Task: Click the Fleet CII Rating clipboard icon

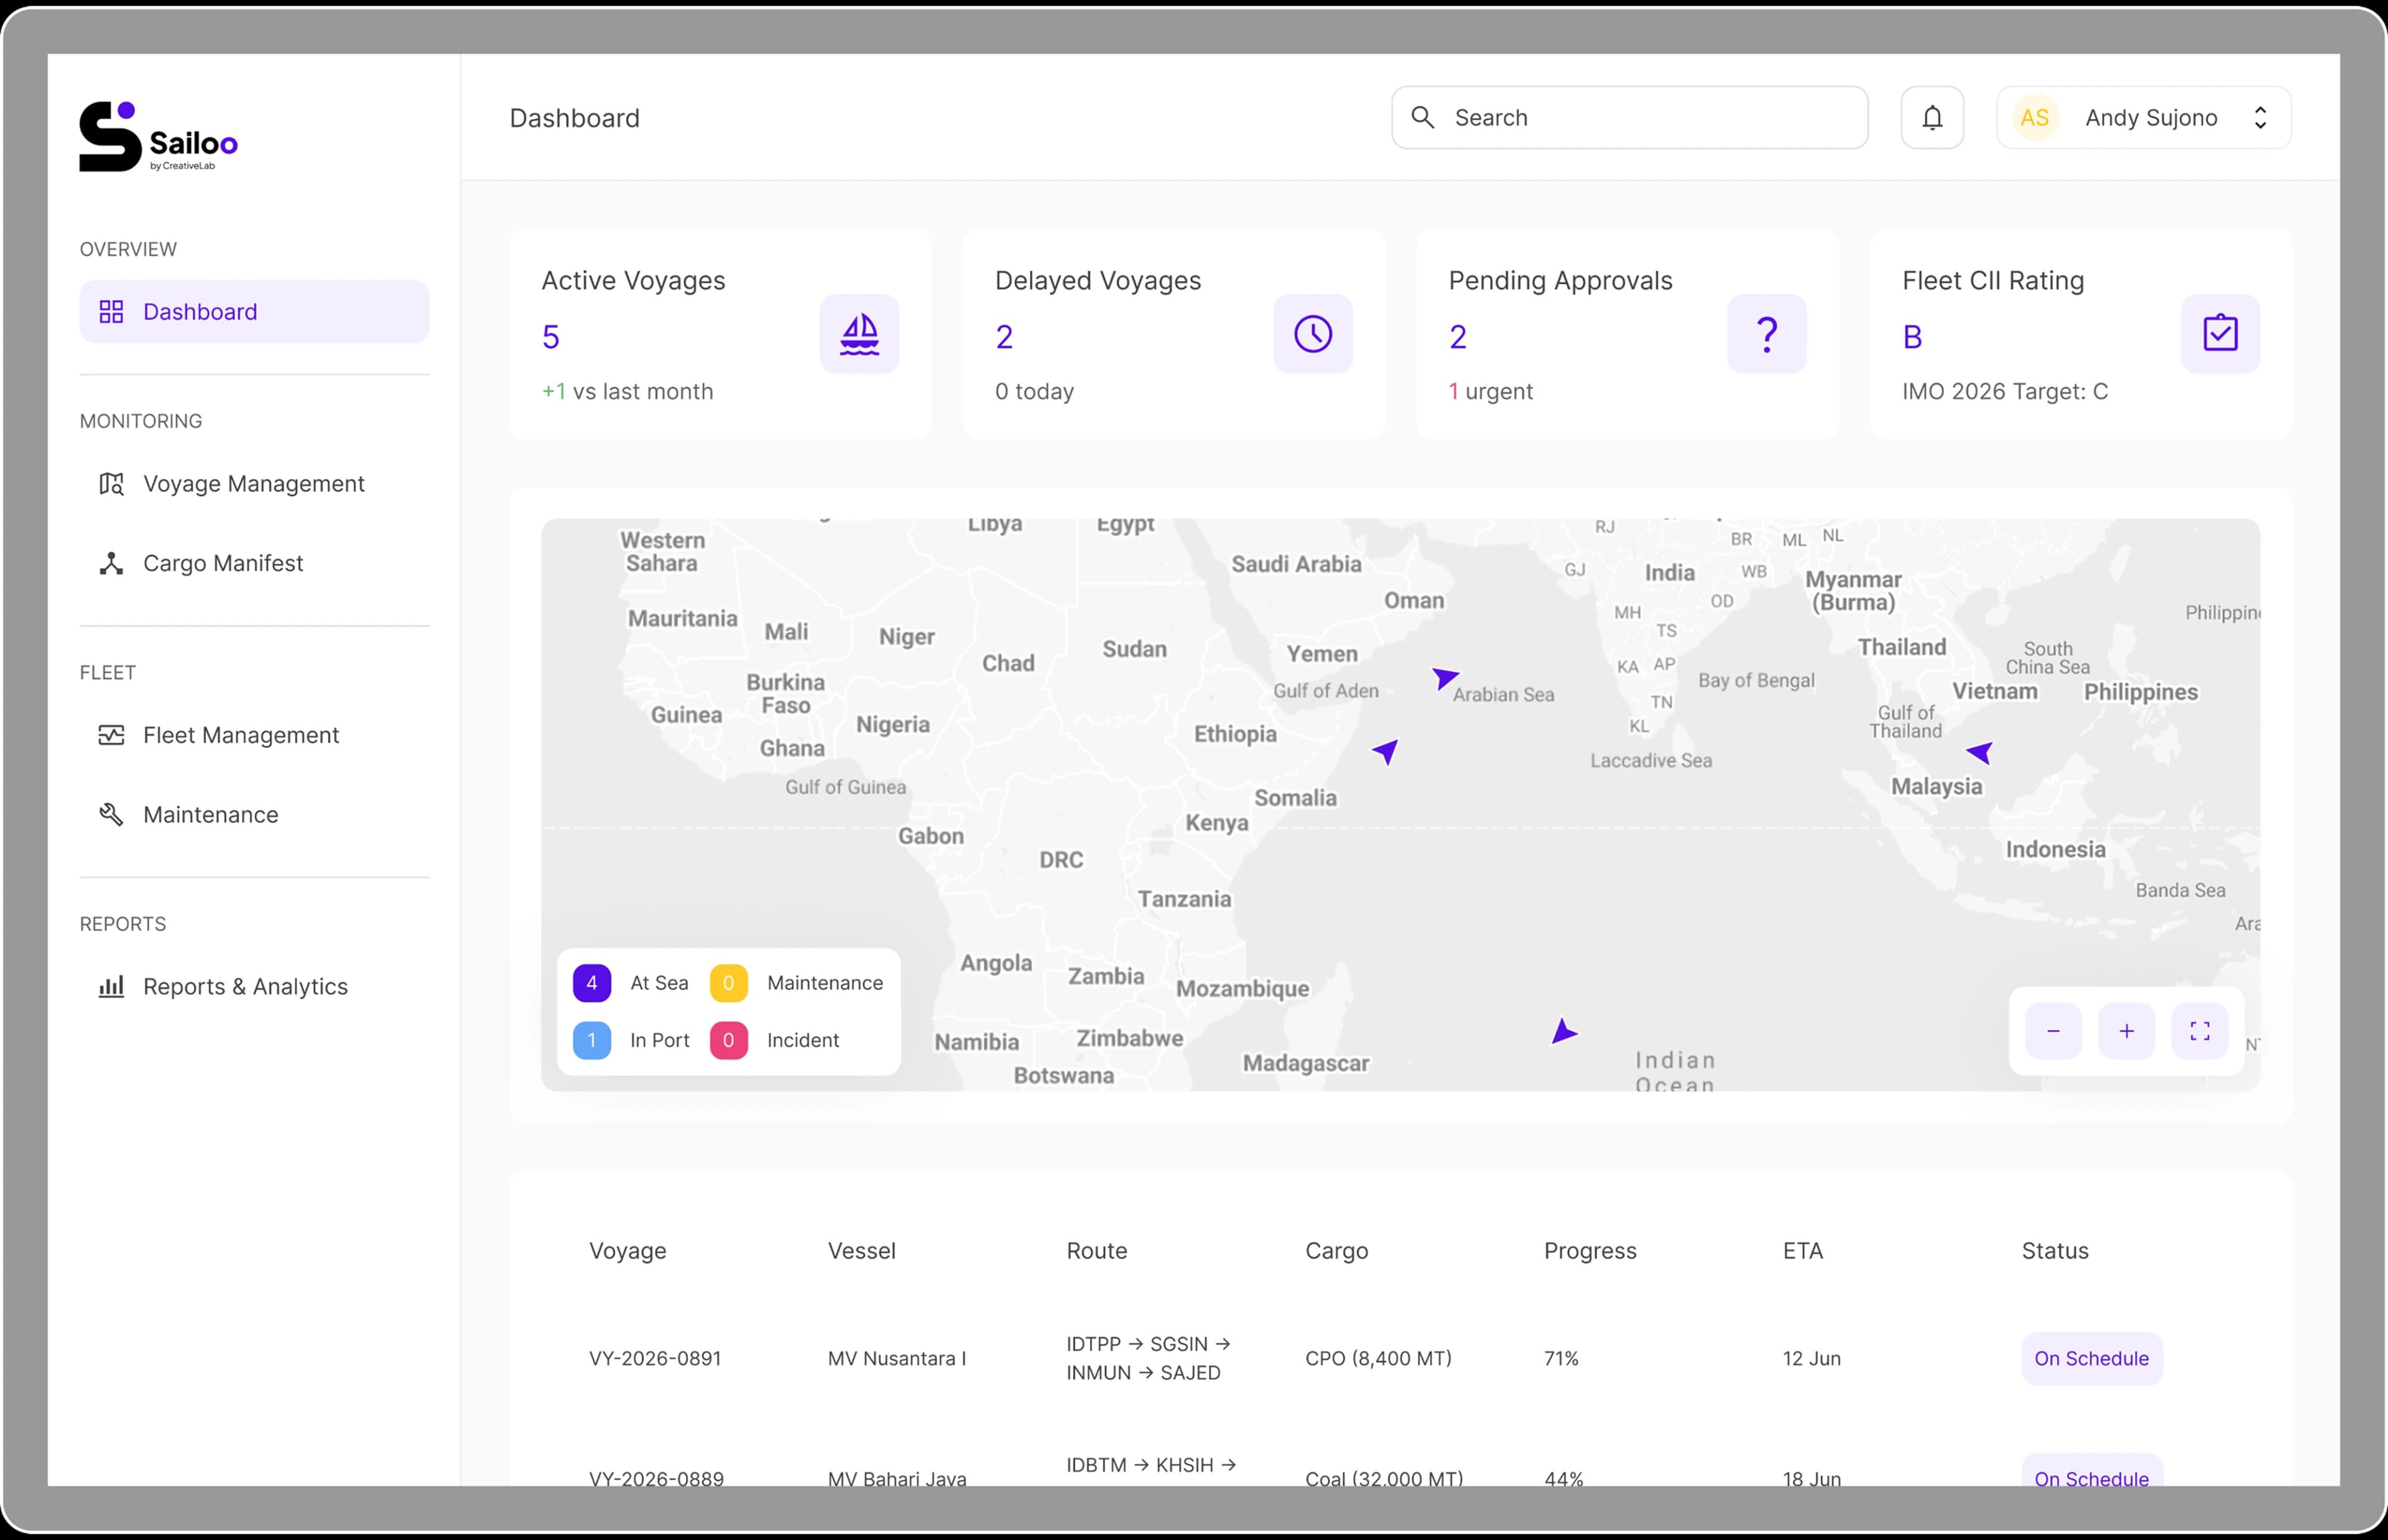Action: 2220,334
